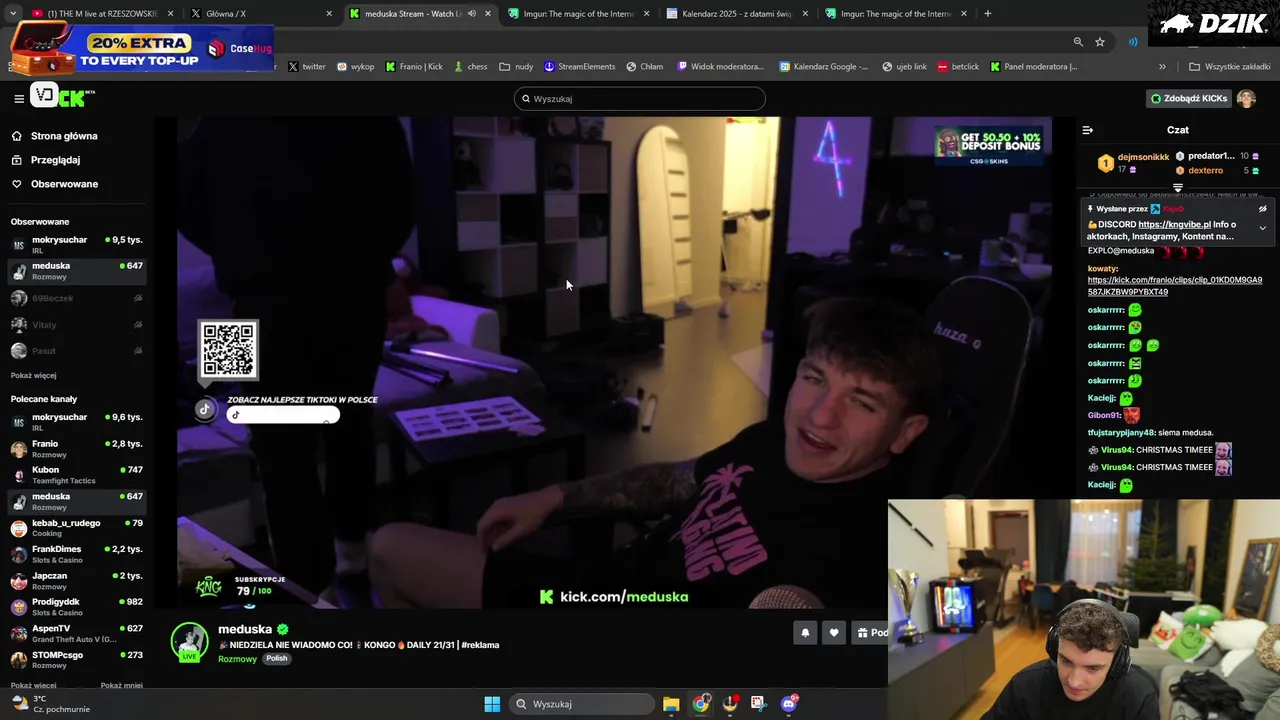This screenshot has width=1280, height=720.
Task: Open the Kalendarz Google bookmark
Action: tap(823, 67)
